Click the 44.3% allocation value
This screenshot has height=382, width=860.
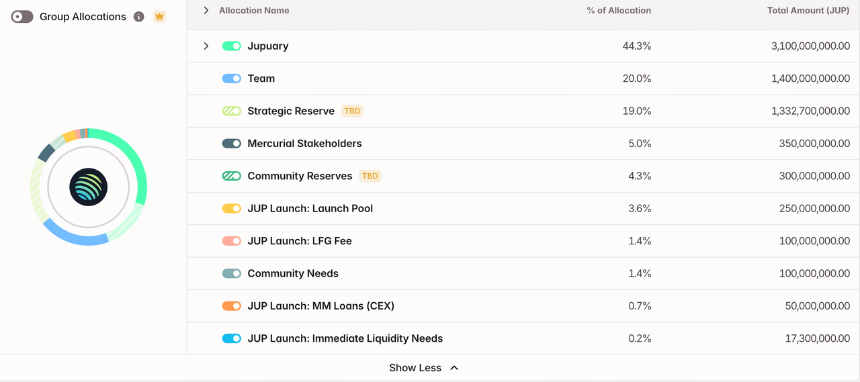click(x=637, y=46)
